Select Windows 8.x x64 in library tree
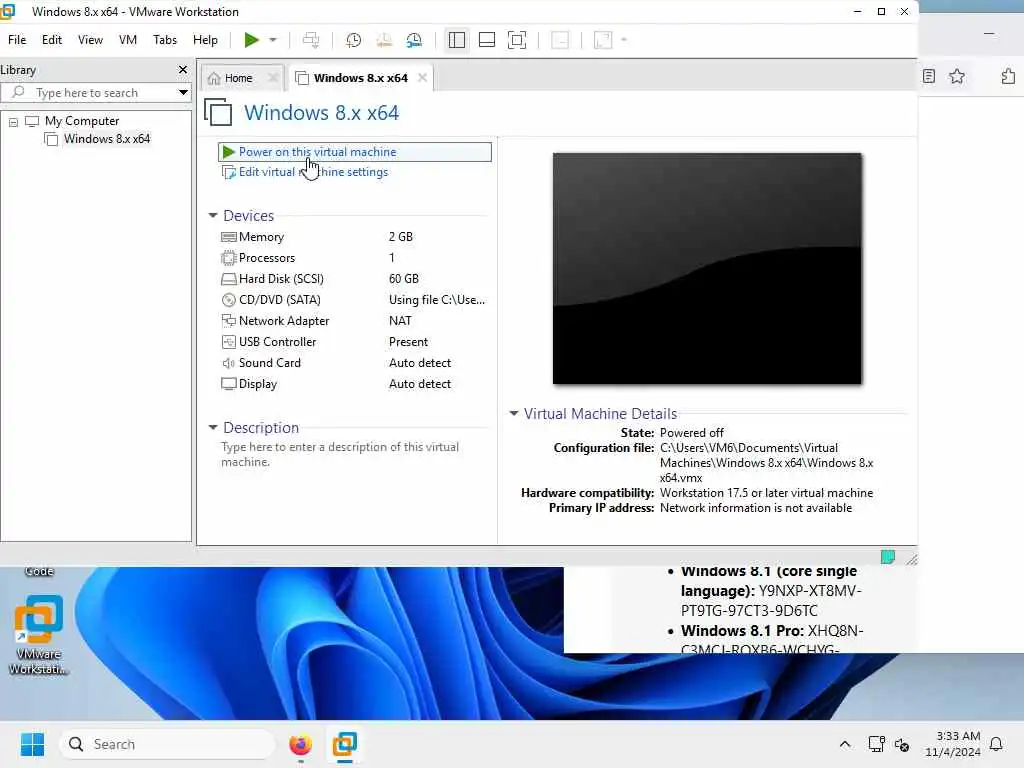The width and height of the screenshot is (1024, 768). (106, 138)
